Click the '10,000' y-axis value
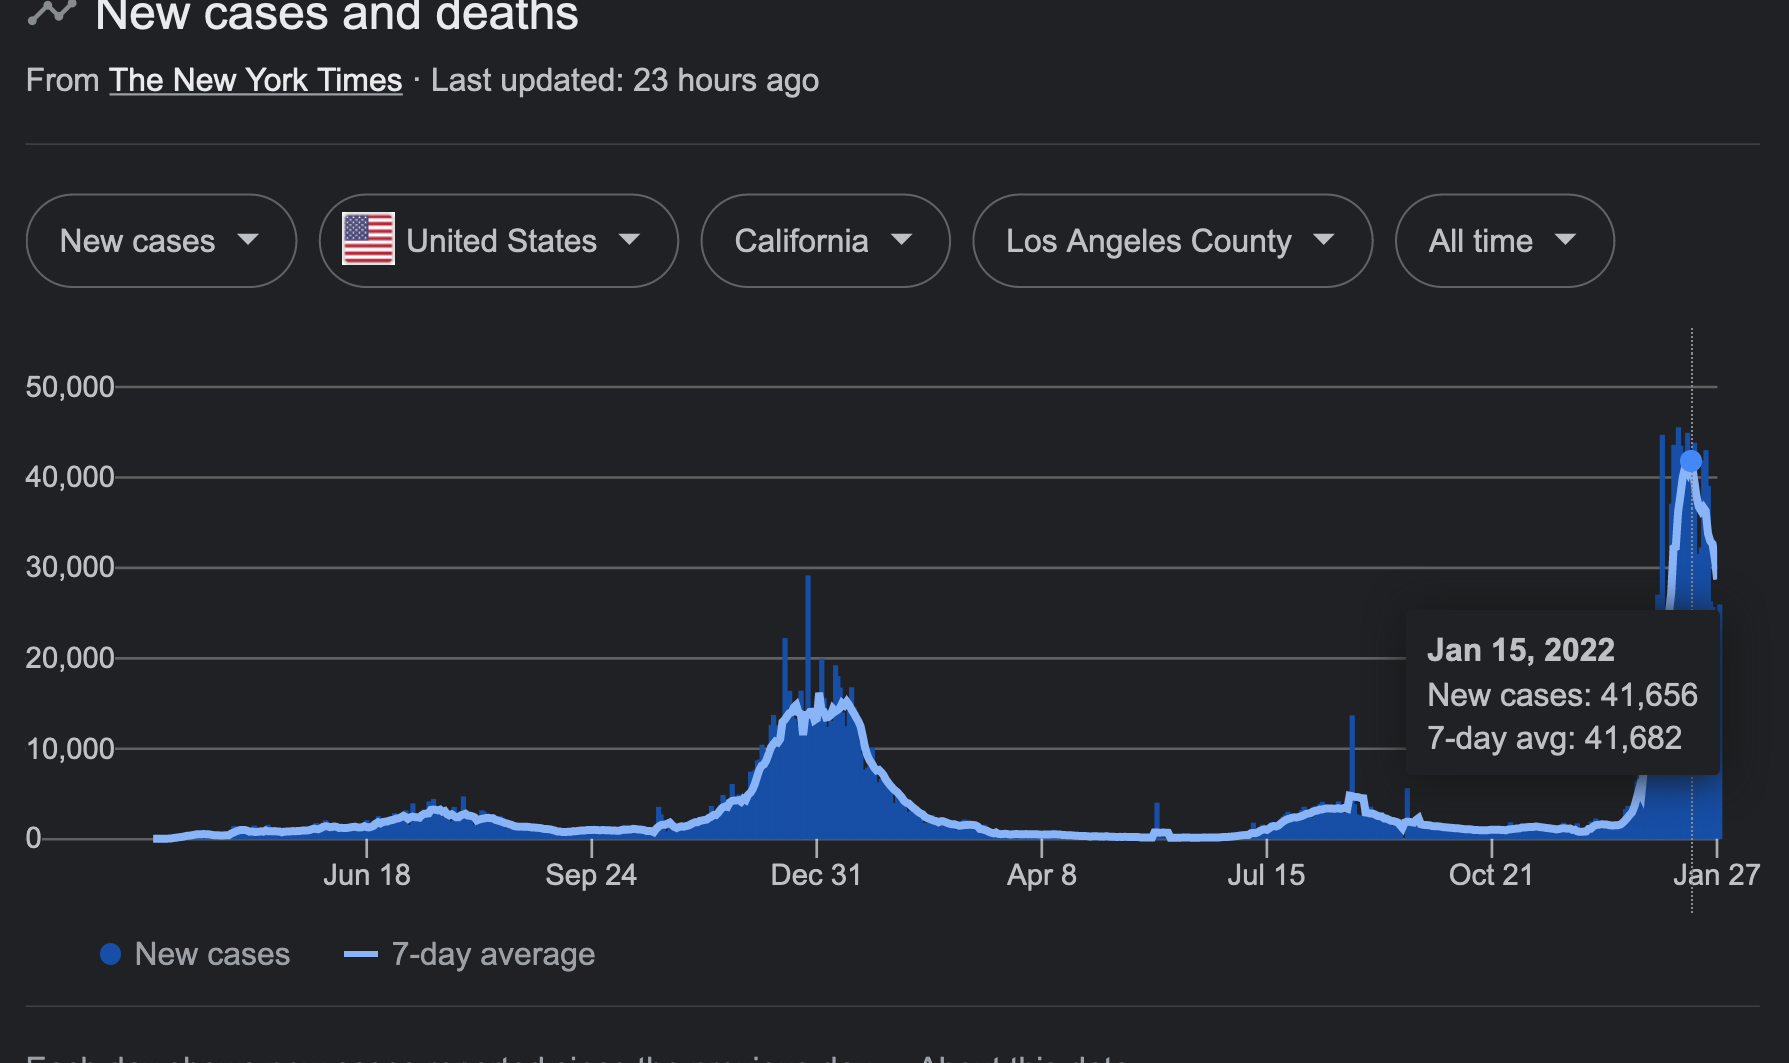The width and height of the screenshot is (1789, 1063). click(x=70, y=748)
